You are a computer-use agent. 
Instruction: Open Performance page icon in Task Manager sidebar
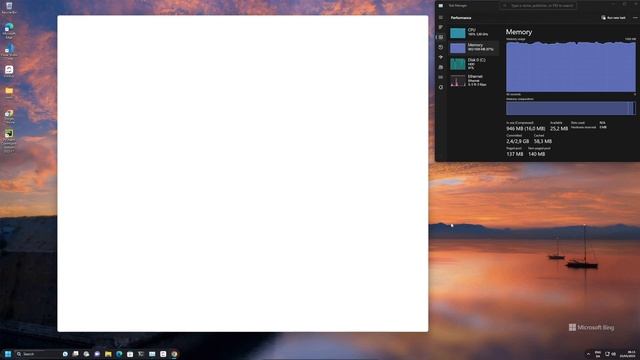tap(441, 37)
